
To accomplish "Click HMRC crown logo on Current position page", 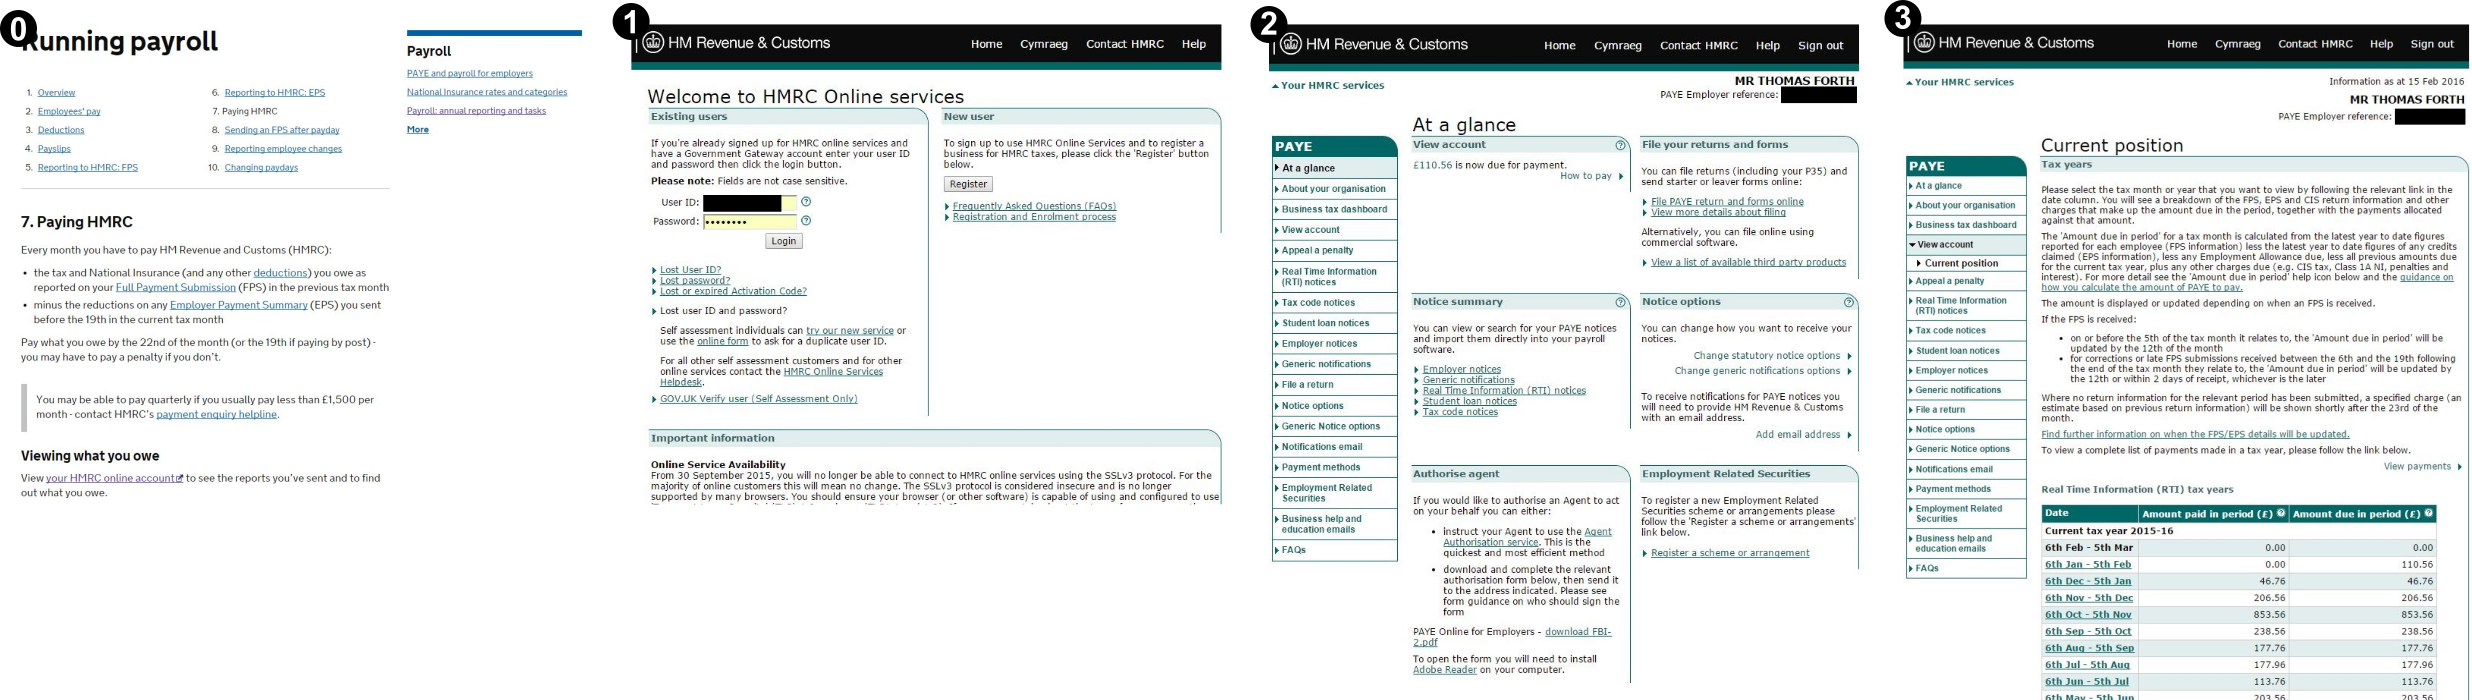I will click(x=1924, y=43).
